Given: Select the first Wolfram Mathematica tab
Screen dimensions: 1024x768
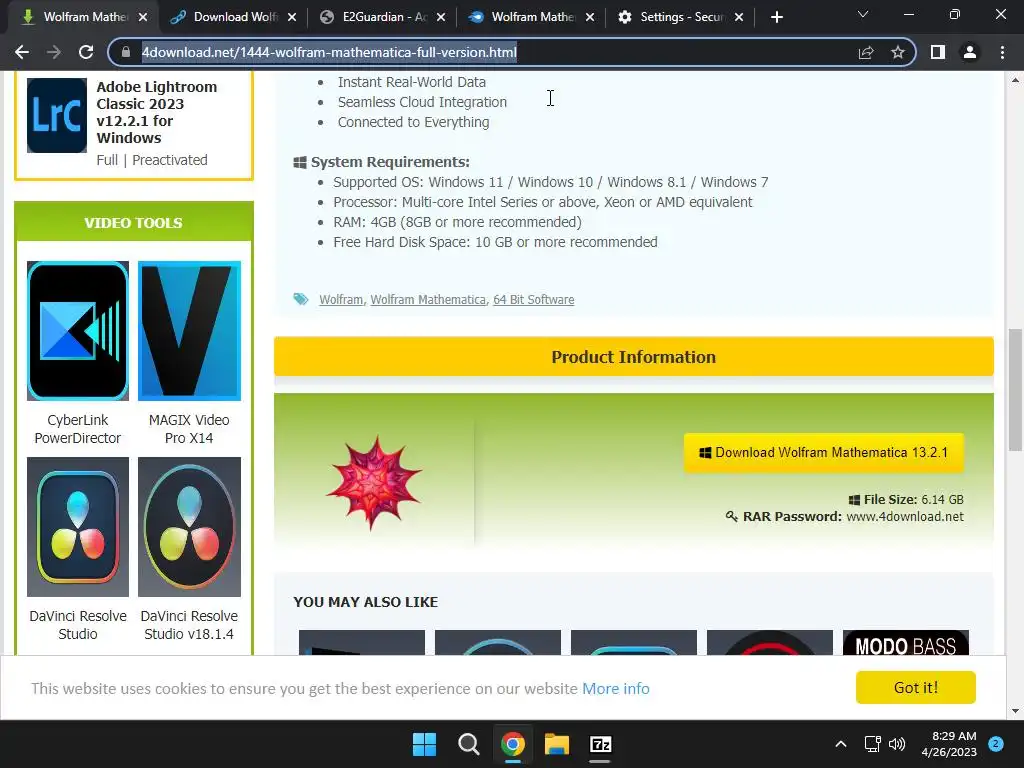Looking at the screenshot, I should (75, 17).
